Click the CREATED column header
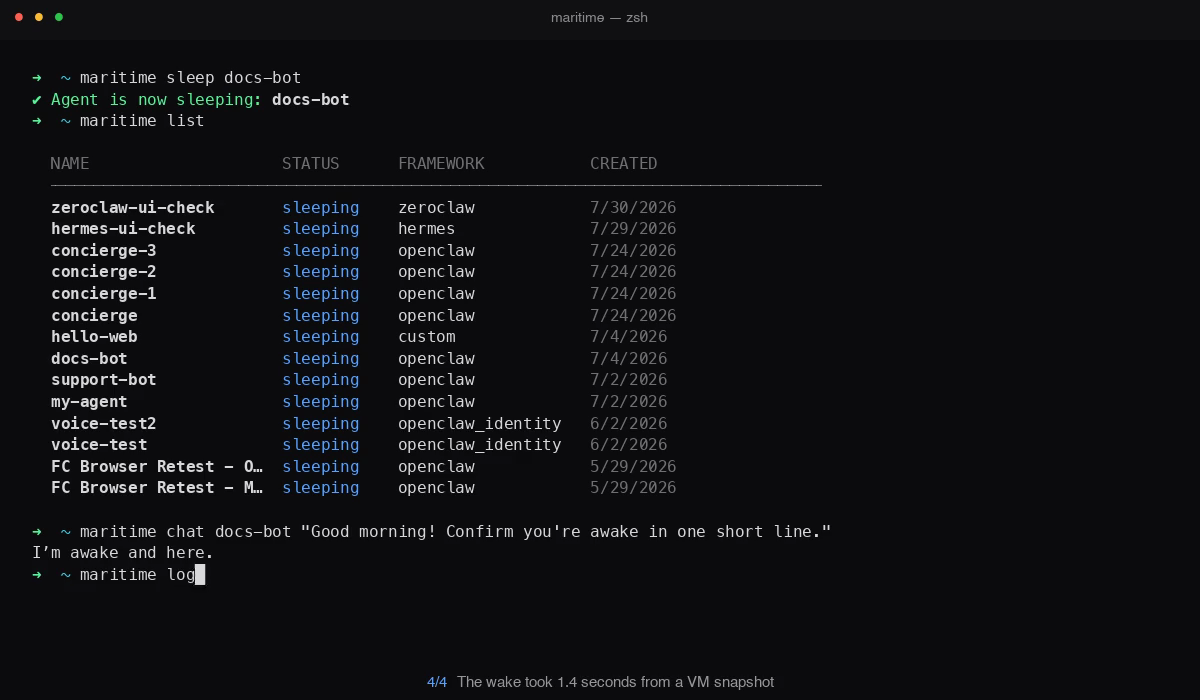 click(623, 163)
